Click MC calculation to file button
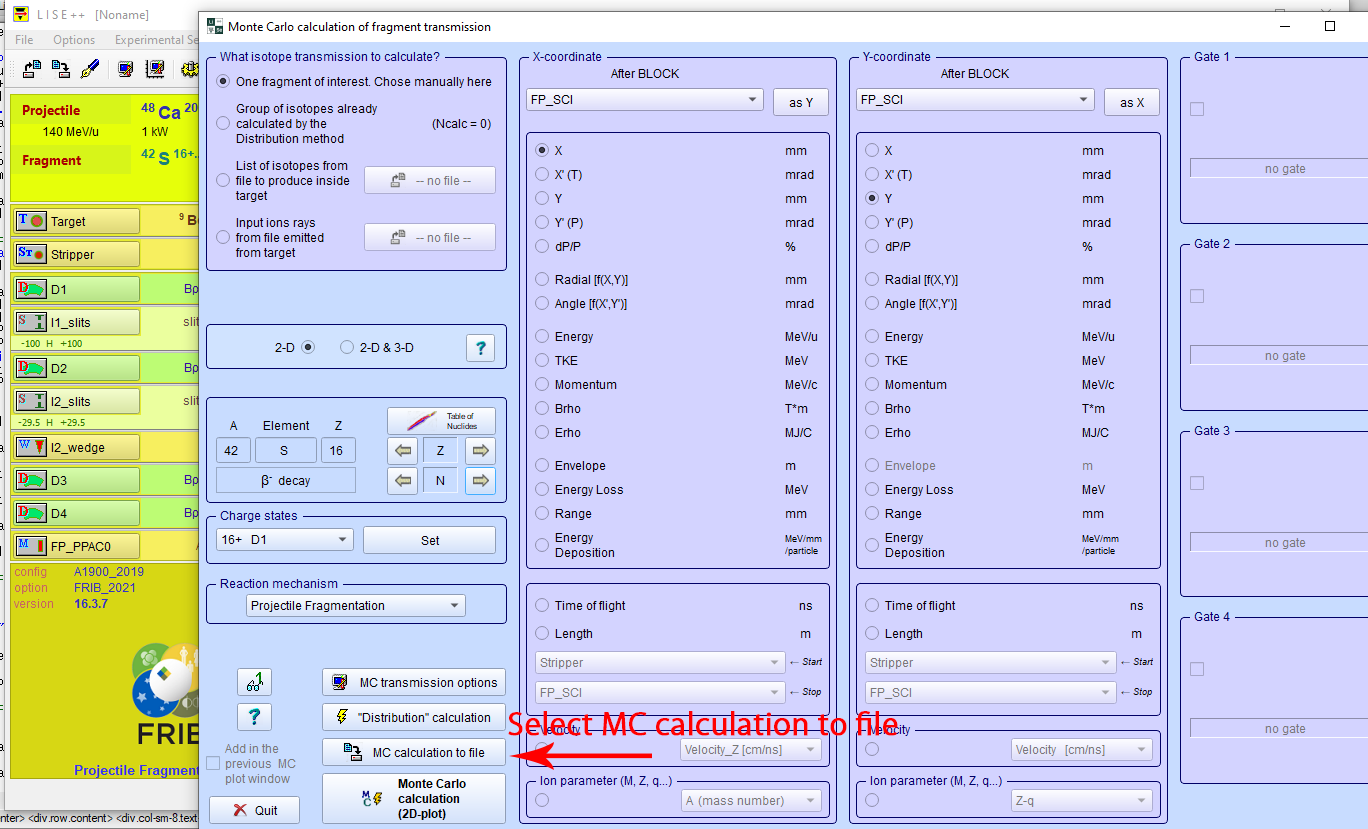The image size is (1368, 829). tap(414, 753)
